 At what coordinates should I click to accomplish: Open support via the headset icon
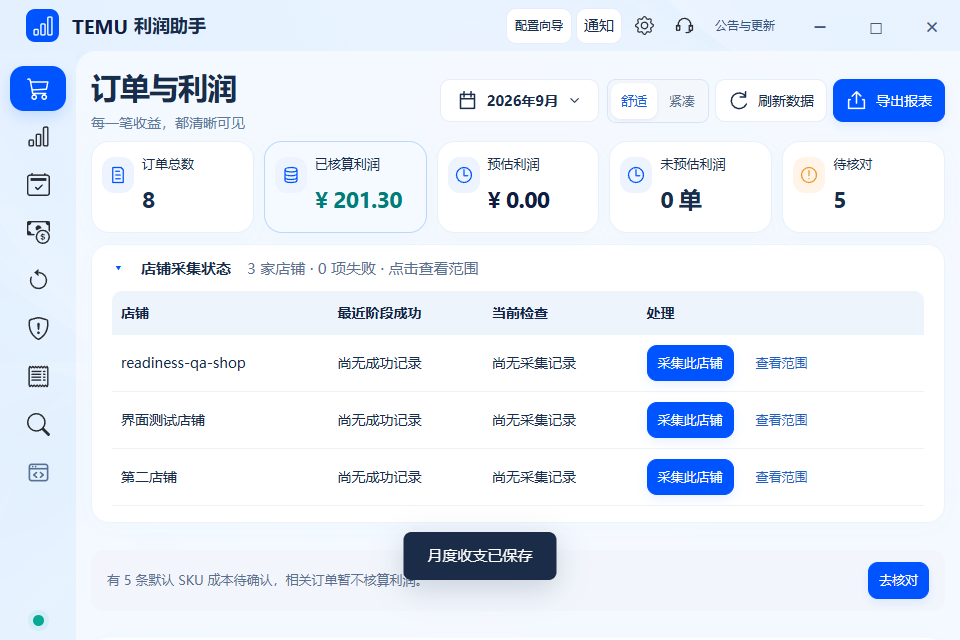[684, 26]
